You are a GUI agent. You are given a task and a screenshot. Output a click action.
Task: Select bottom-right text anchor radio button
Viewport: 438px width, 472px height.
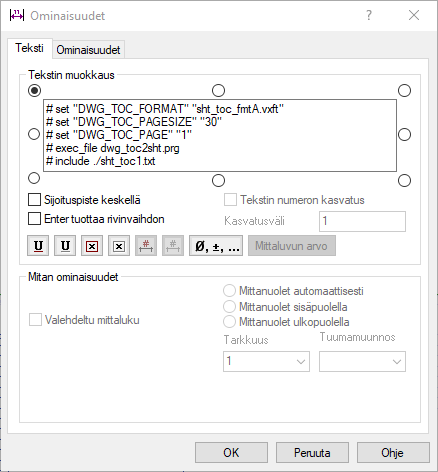tap(405, 181)
